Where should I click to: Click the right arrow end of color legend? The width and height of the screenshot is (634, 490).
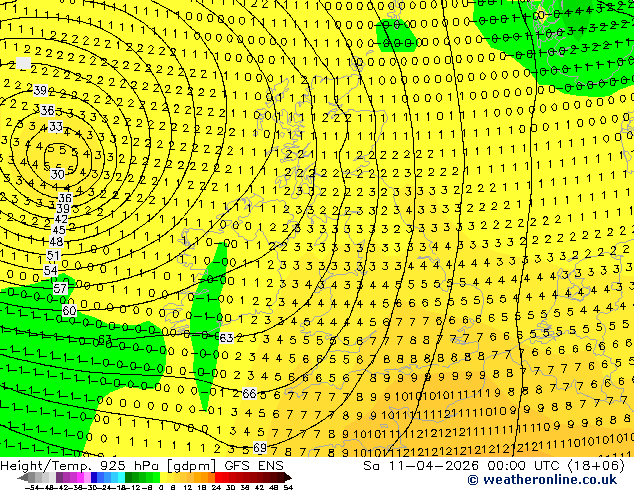click(288, 478)
